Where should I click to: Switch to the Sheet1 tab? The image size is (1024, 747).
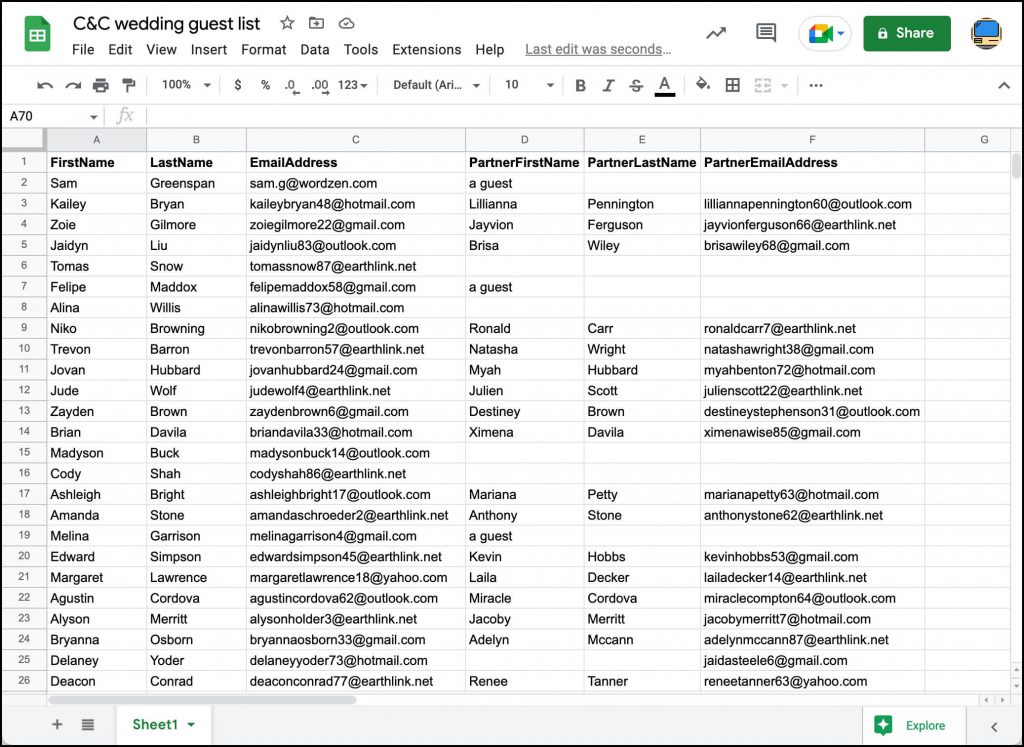(x=155, y=724)
